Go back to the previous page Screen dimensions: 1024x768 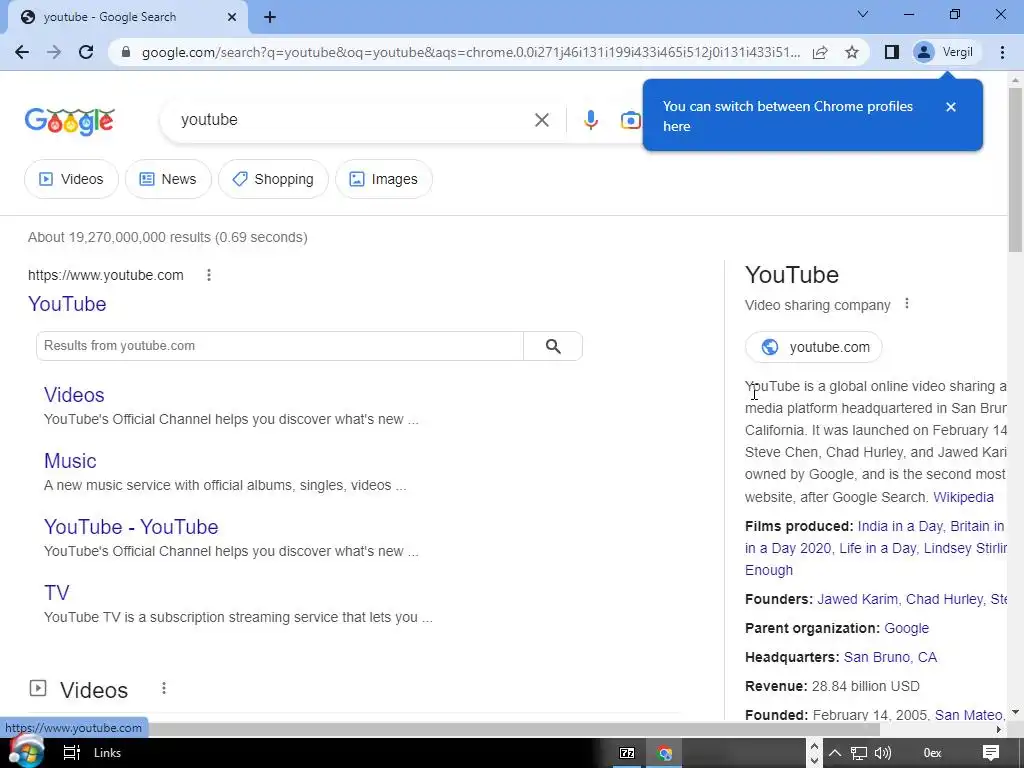(22, 52)
